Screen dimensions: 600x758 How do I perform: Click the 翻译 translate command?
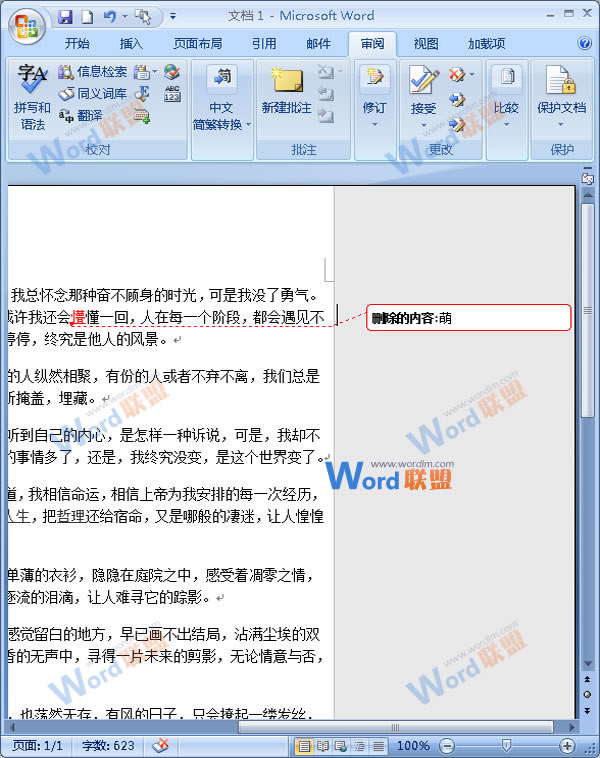coord(80,116)
